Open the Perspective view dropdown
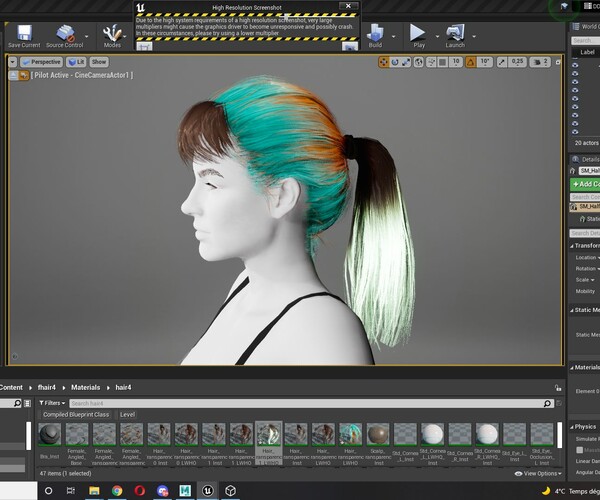600x500 pixels. tap(41, 62)
